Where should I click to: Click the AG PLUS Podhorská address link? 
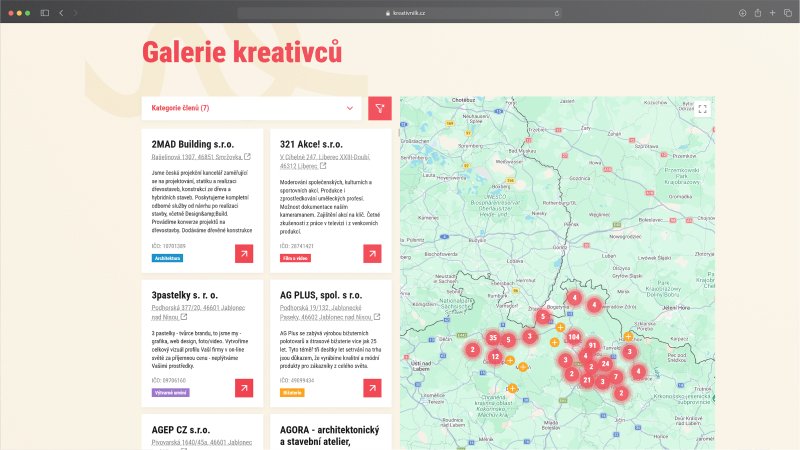click(x=326, y=312)
